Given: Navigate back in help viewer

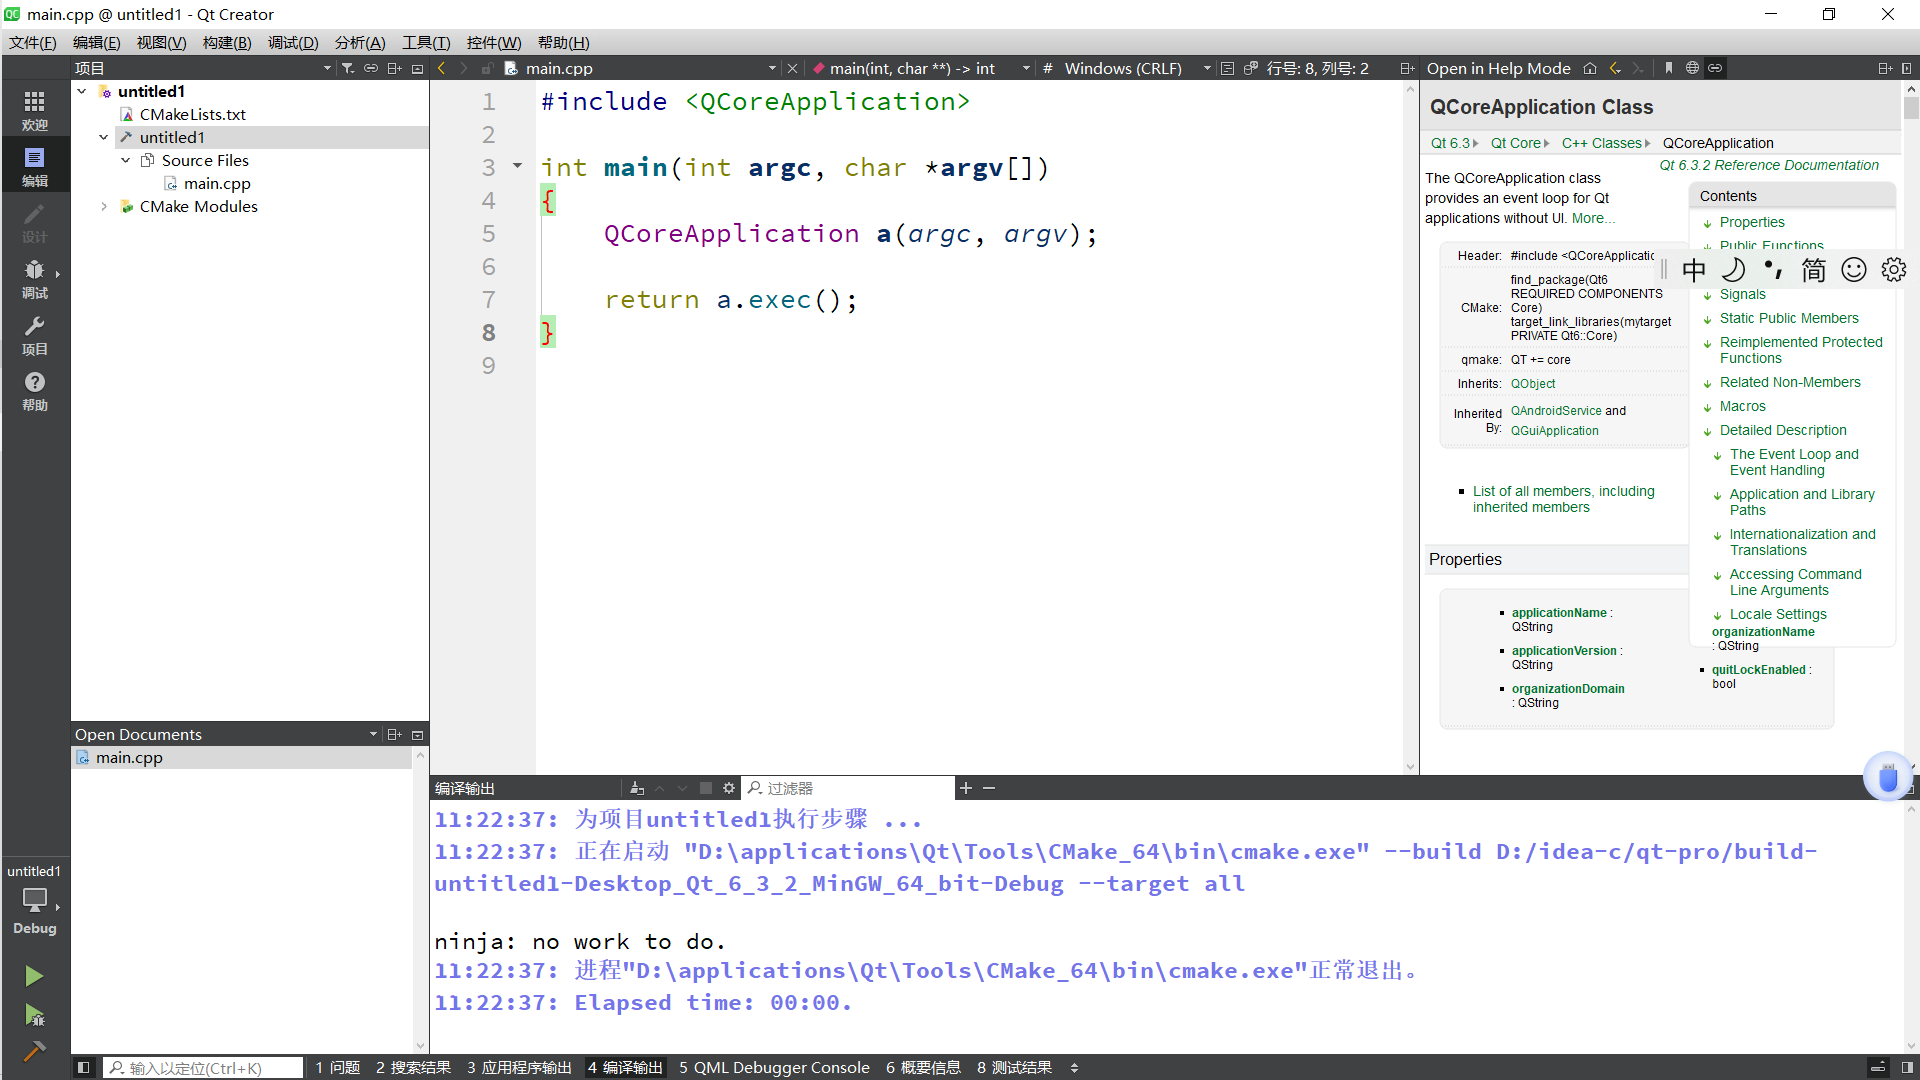Looking at the screenshot, I should (x=1614, y=68).
